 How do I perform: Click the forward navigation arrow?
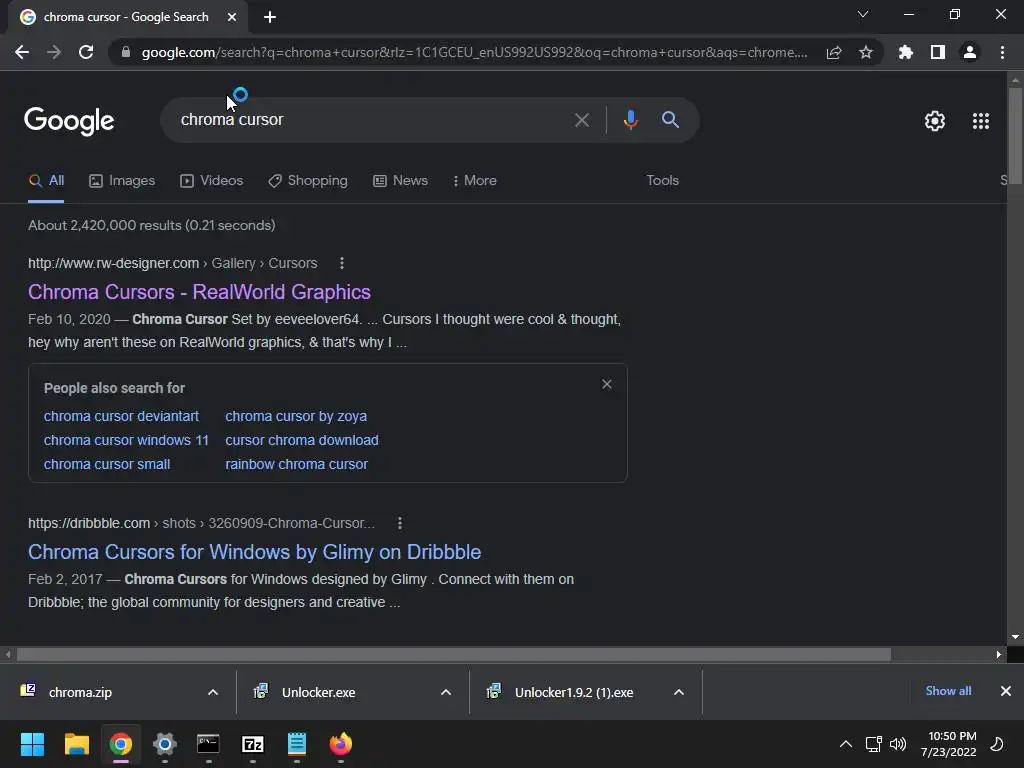point(54,52)
